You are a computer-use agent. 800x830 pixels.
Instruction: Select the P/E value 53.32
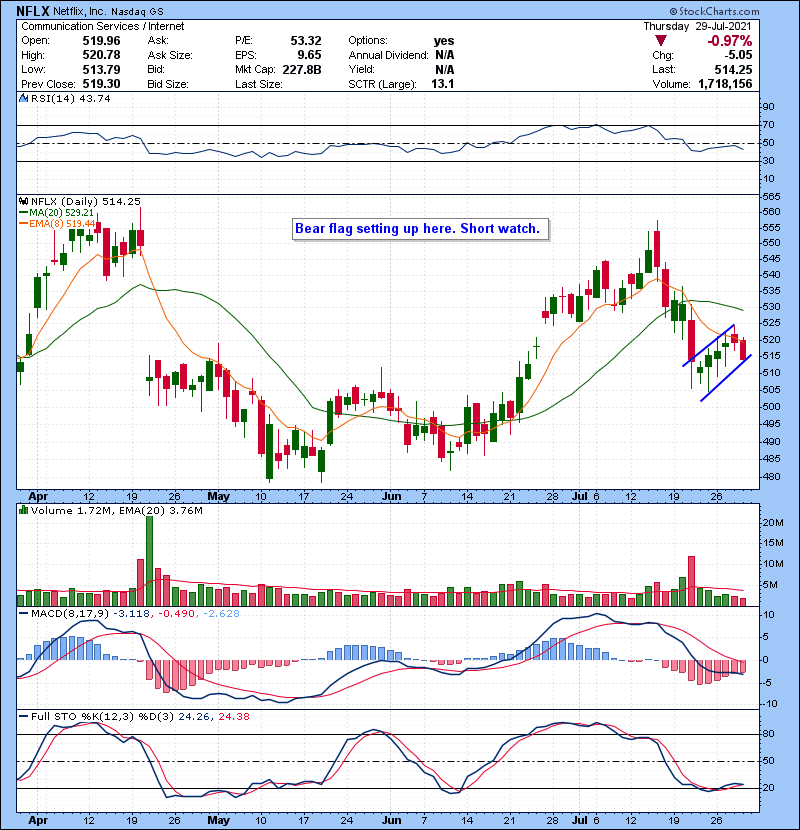point(305,41)
